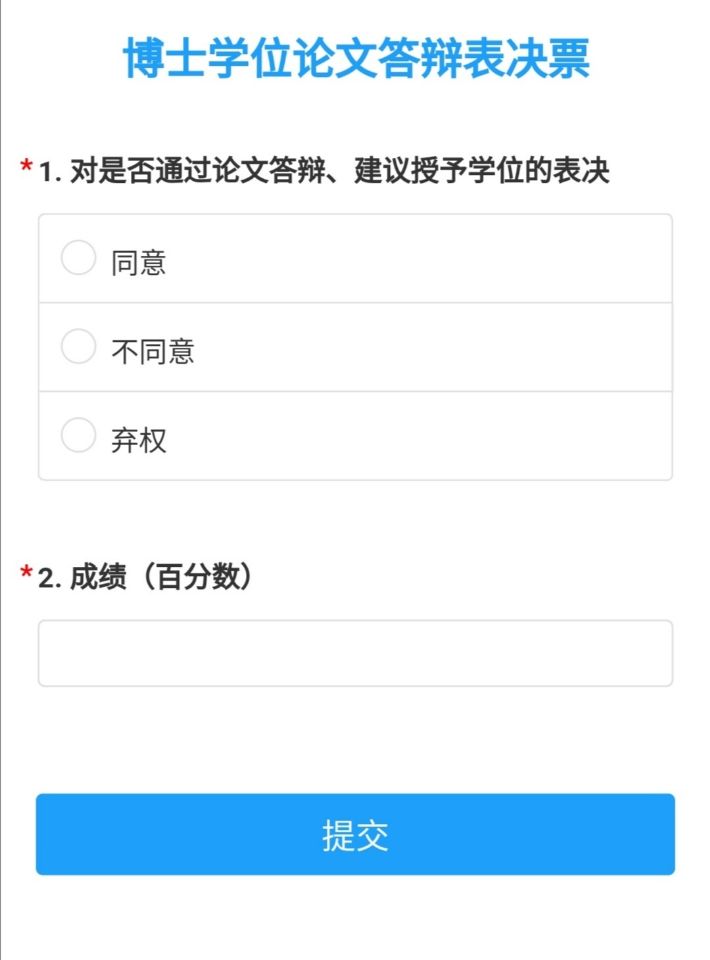Focus the 成绩 score input field

(x=355, y=653)
